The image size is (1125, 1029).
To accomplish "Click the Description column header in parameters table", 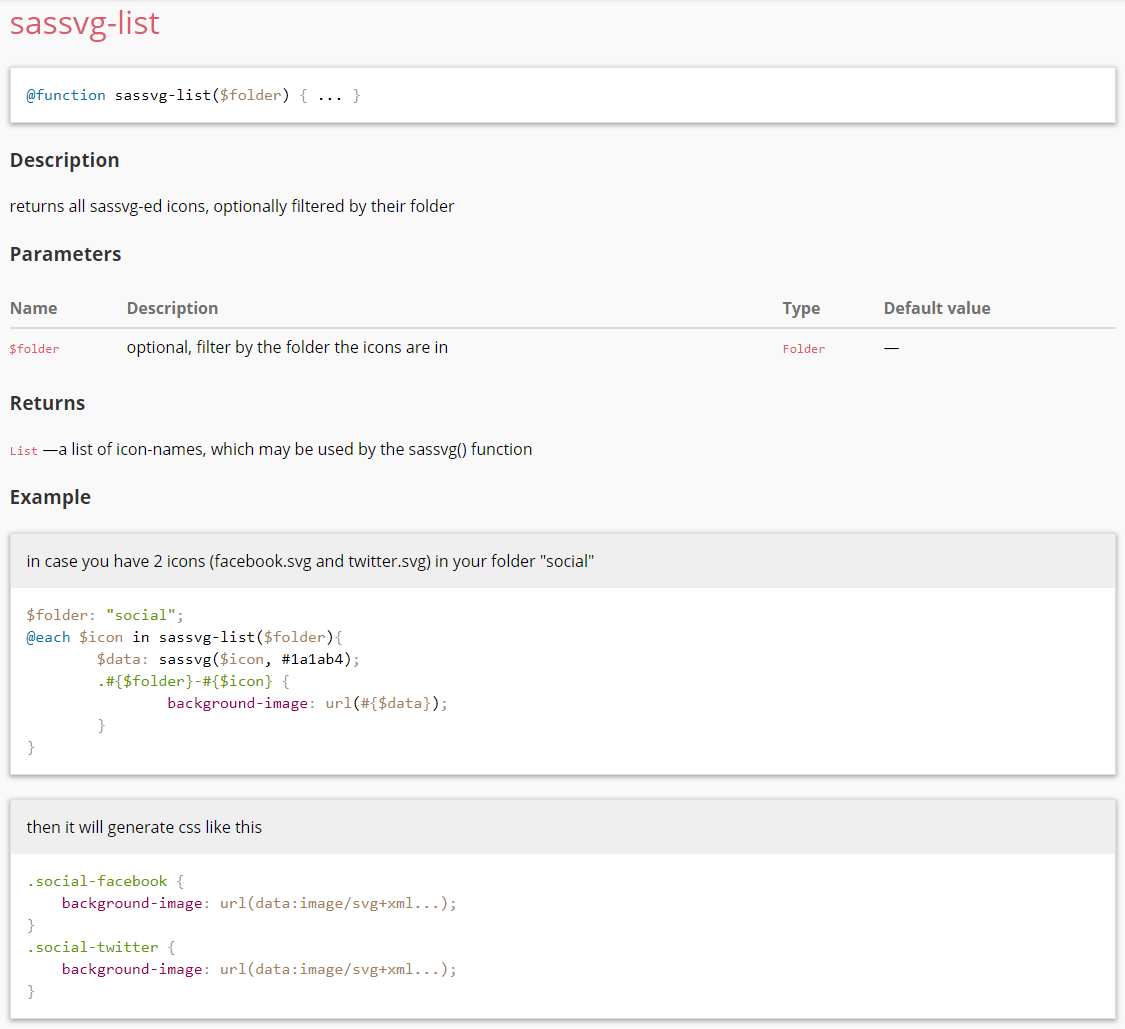I will (x=172, y=308).
